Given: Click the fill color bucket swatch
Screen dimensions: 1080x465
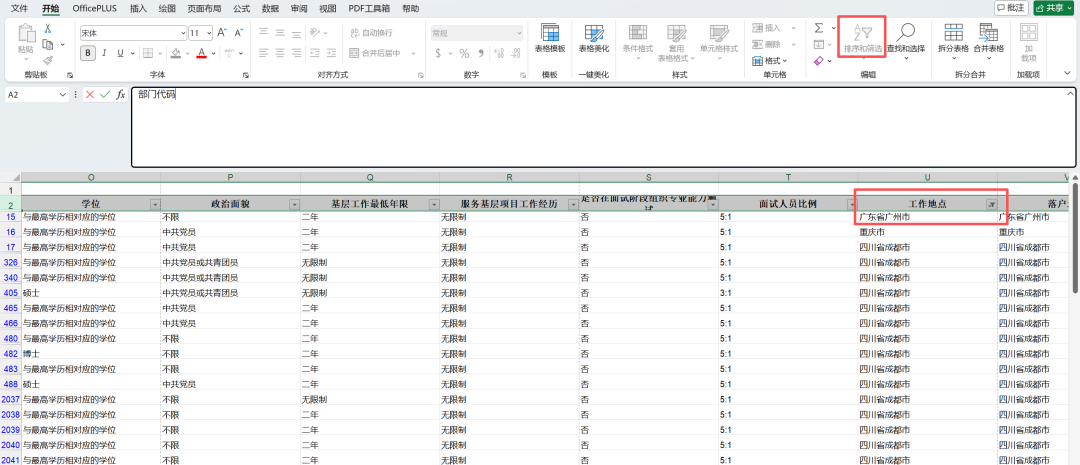Looking at the screenshot, I should pos(176,53).
